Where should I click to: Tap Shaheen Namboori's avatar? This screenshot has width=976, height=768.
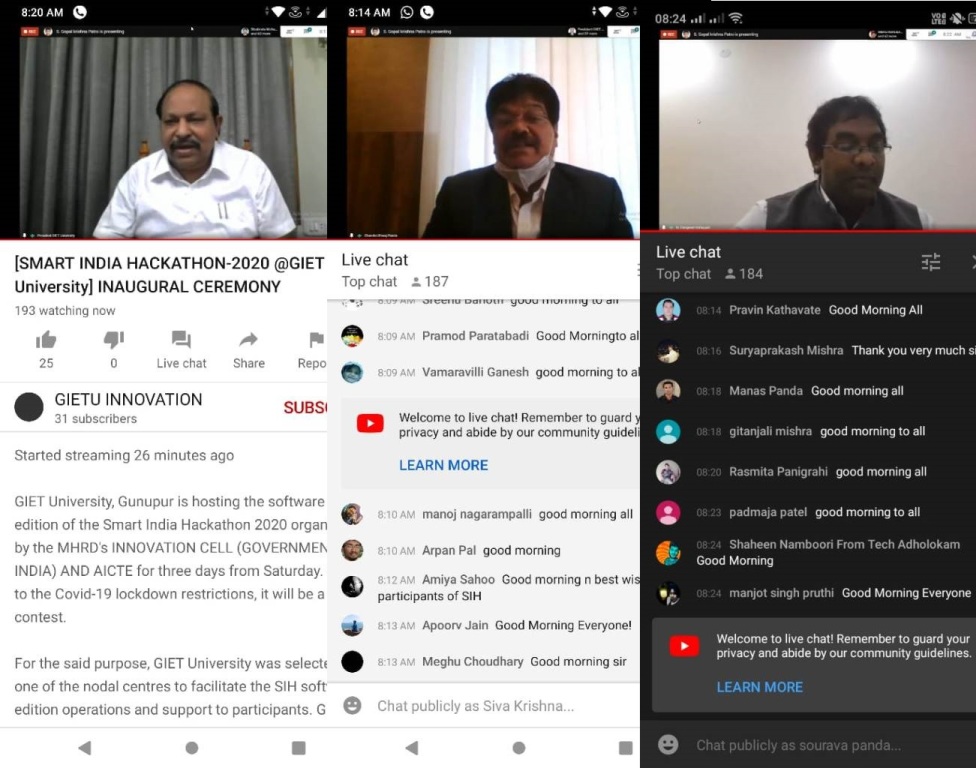coord(668,553)
